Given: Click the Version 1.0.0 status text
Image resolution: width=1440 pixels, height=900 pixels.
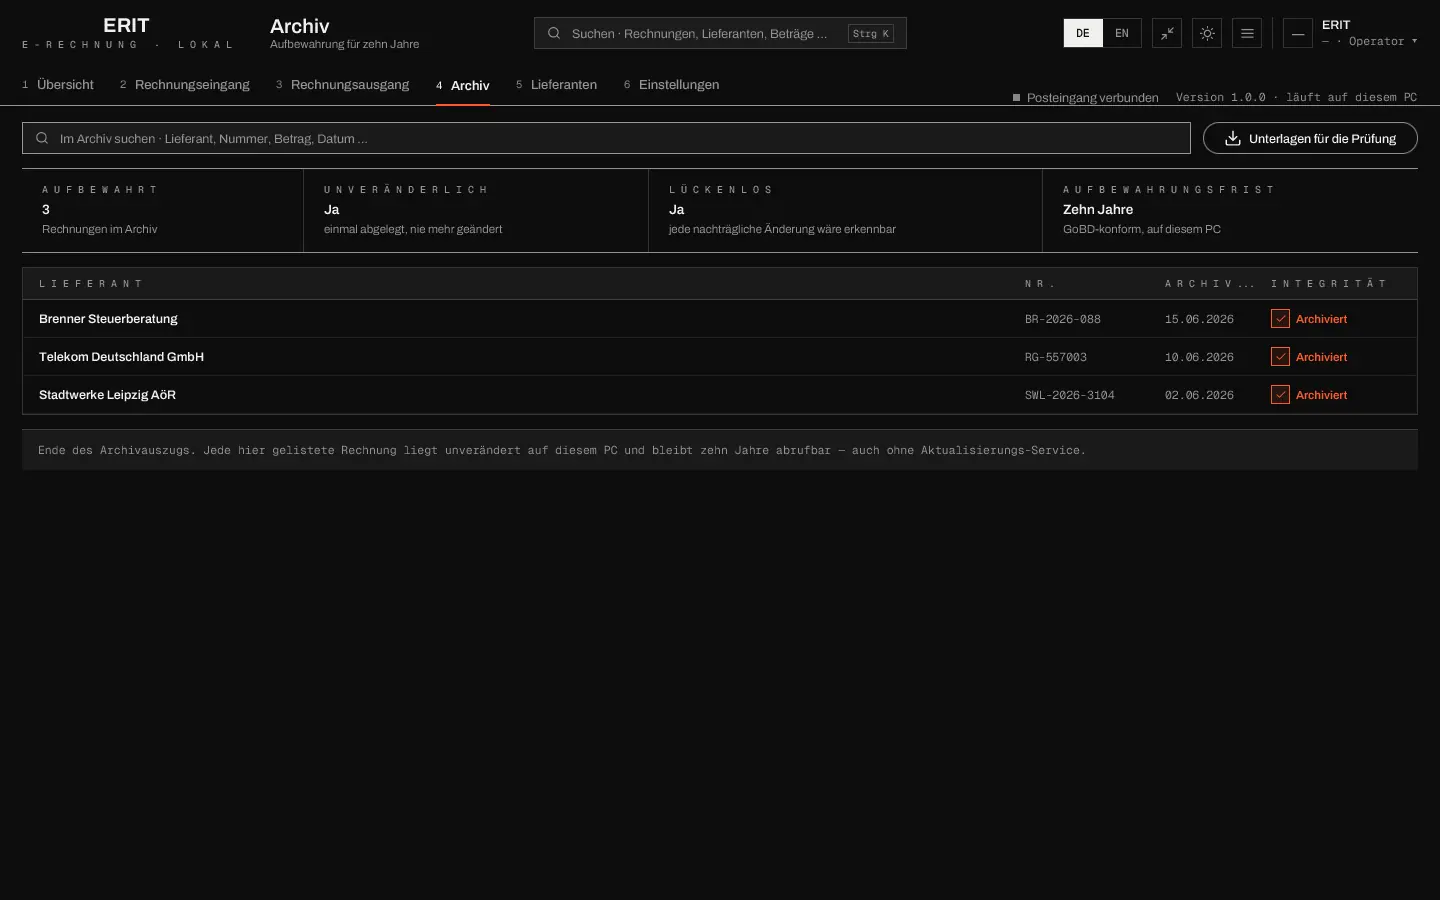Looking at the screenshot, I should coord(1296,97).
